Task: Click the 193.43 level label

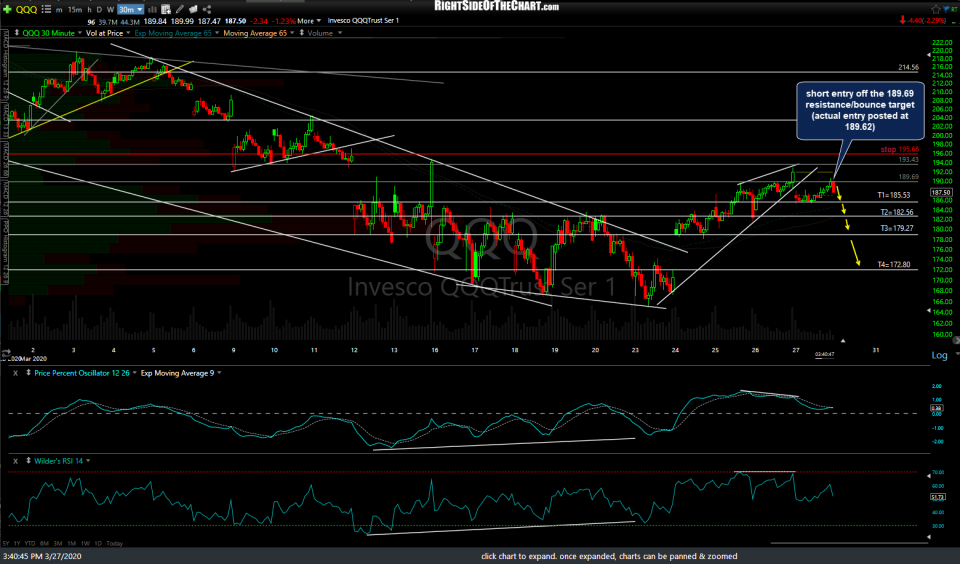Action: pyautogui.click(x=908, y=160)
